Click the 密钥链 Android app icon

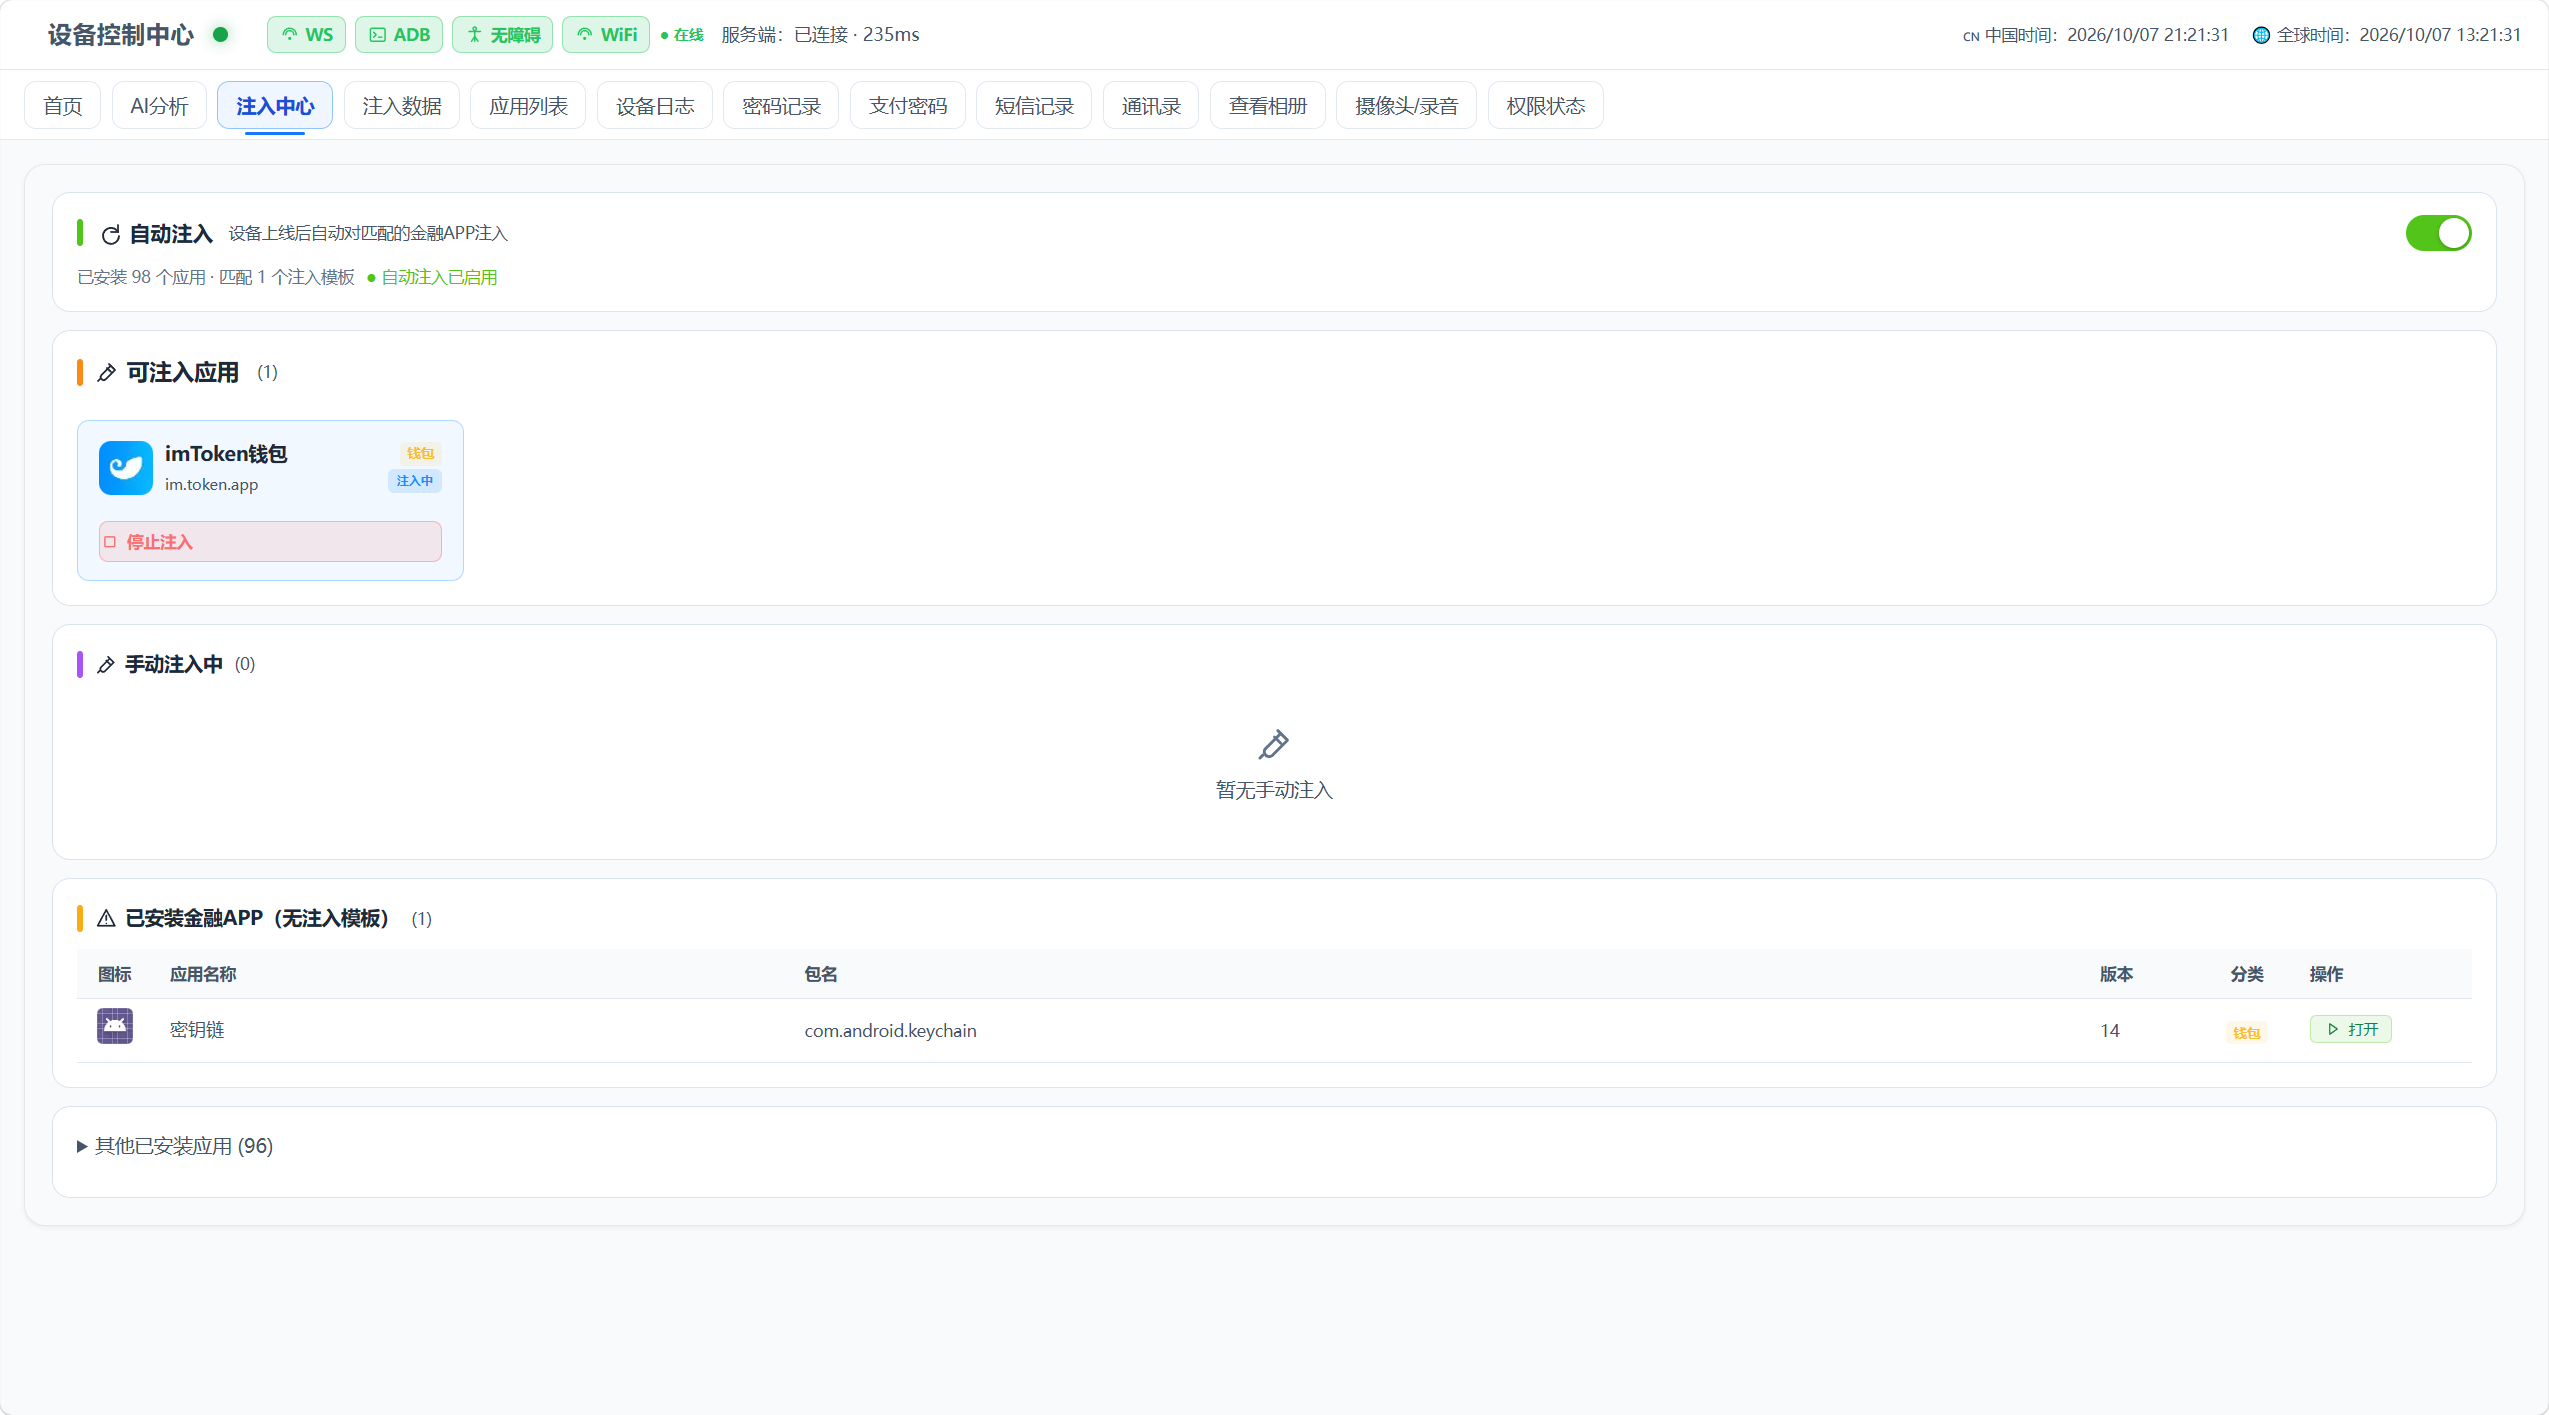[x=115, y=1026]
